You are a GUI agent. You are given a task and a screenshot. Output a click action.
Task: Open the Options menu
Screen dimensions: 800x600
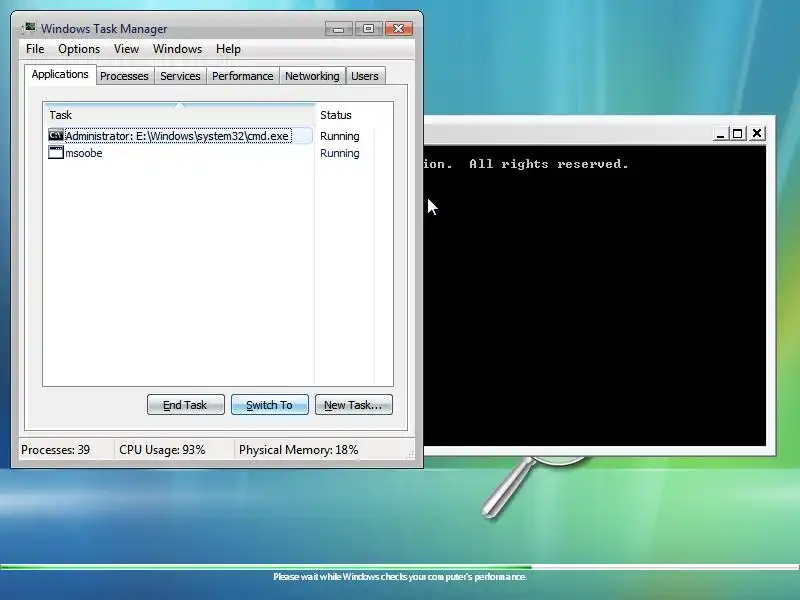[x=79, y=49]
